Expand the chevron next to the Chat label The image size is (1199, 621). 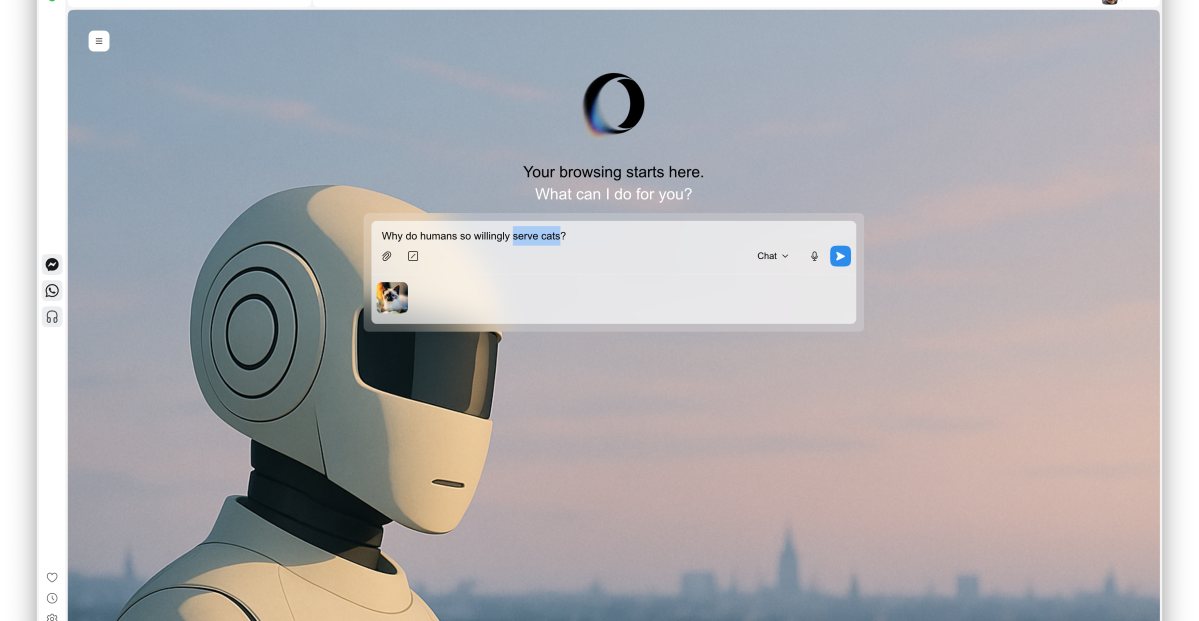pyautogui.click(x=786, y=256)
